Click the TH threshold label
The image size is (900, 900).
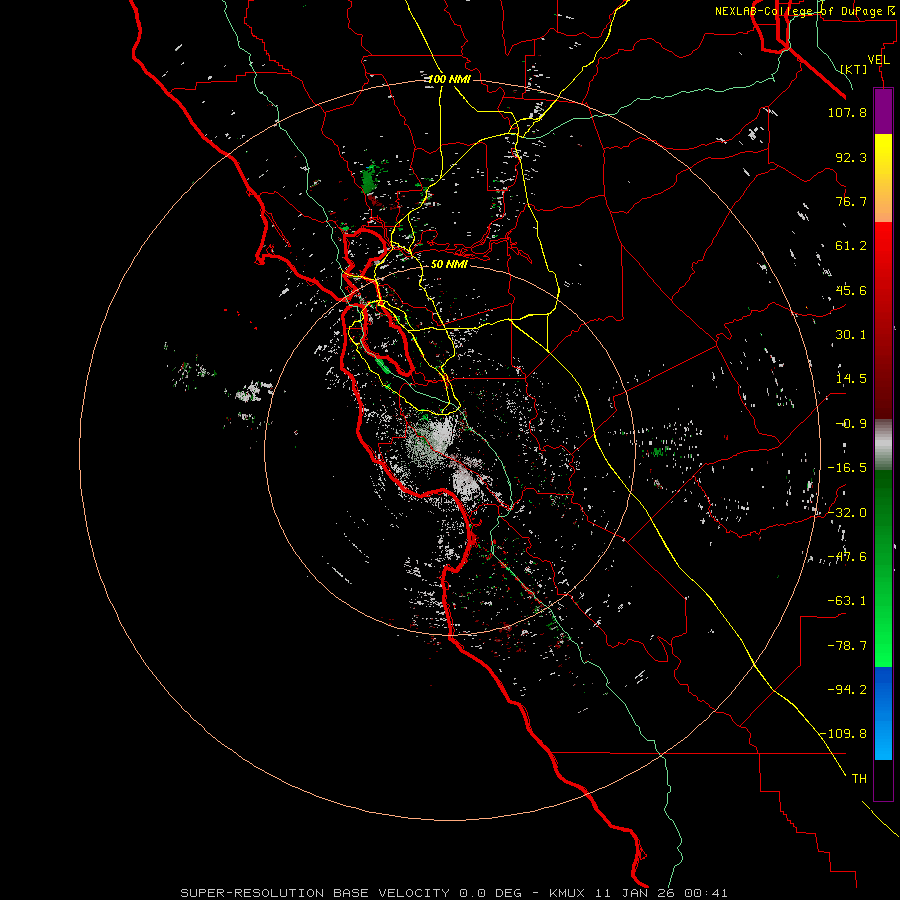coord(859,779)
